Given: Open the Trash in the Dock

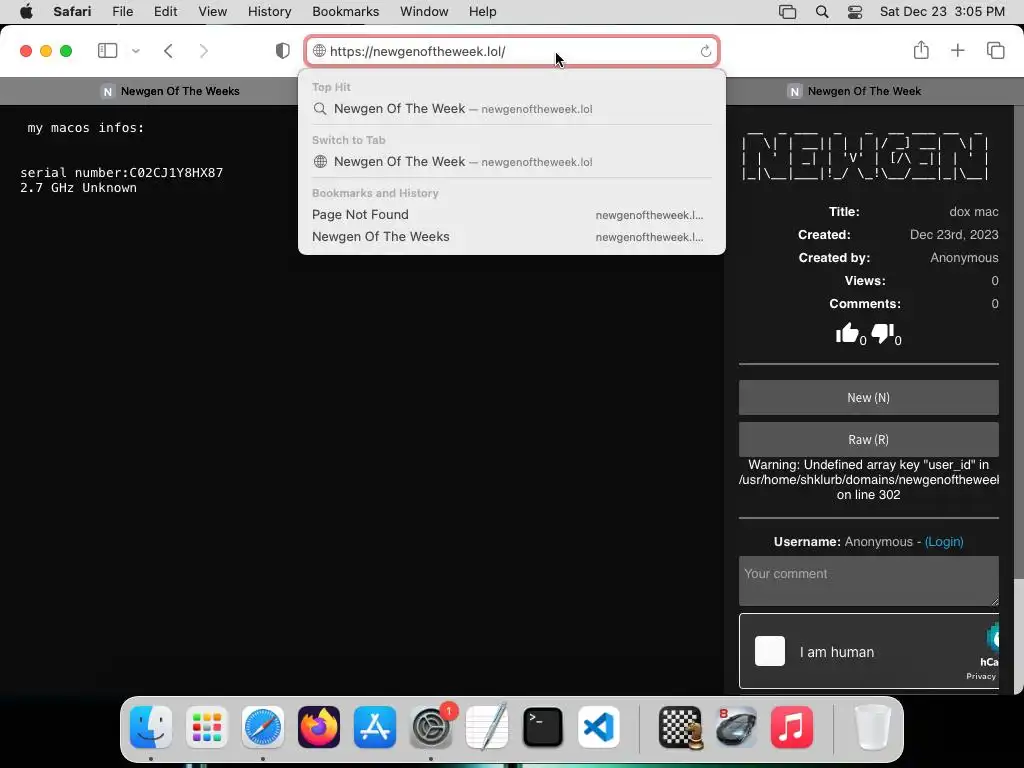Looking at the screenshot, I should pos(872,727).
